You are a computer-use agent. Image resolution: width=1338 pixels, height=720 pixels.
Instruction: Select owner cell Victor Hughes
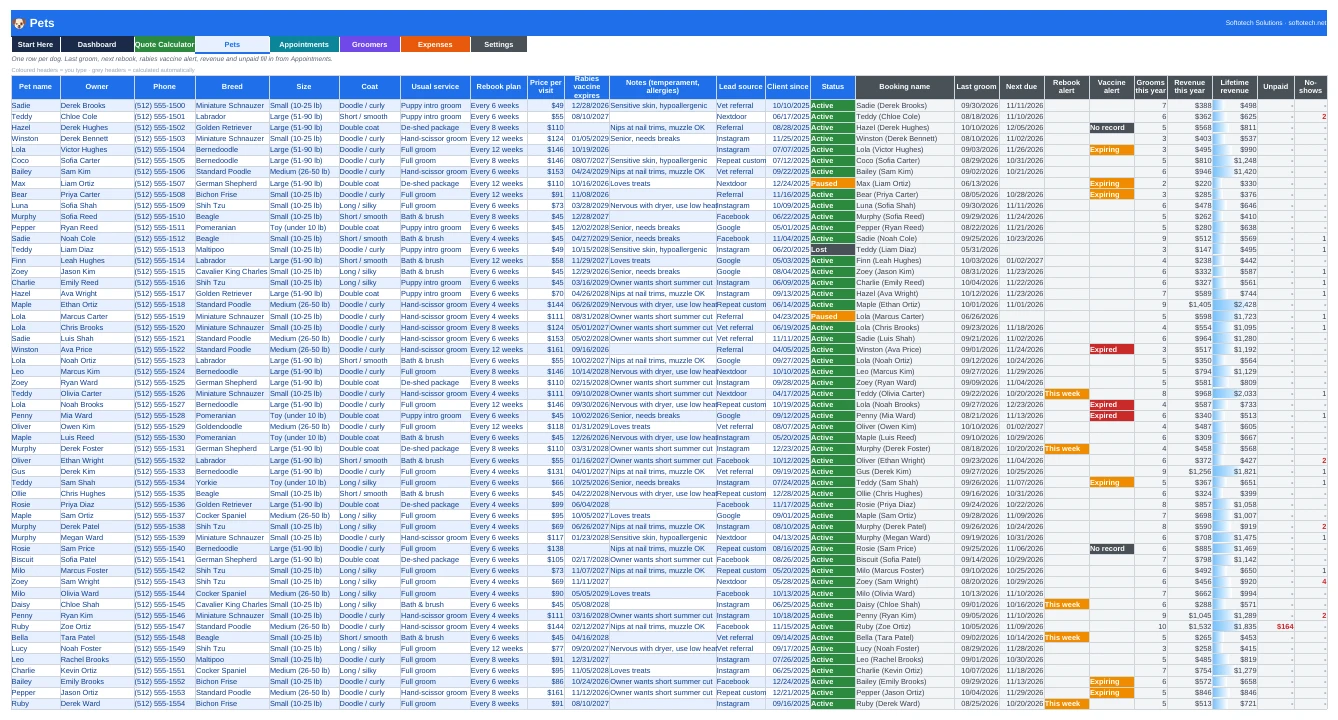(97, 149)
